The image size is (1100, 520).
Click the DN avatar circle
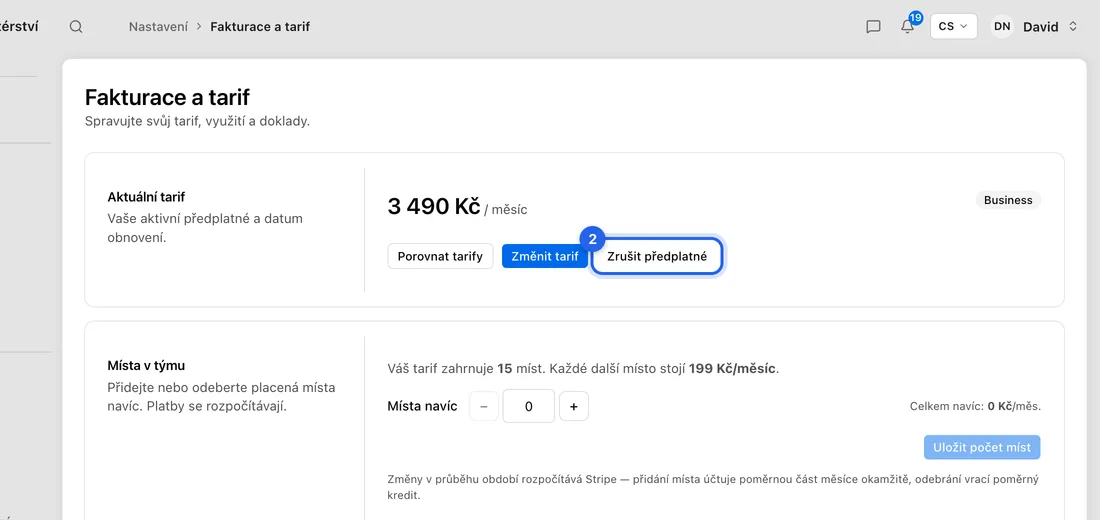click(1002, 27)
